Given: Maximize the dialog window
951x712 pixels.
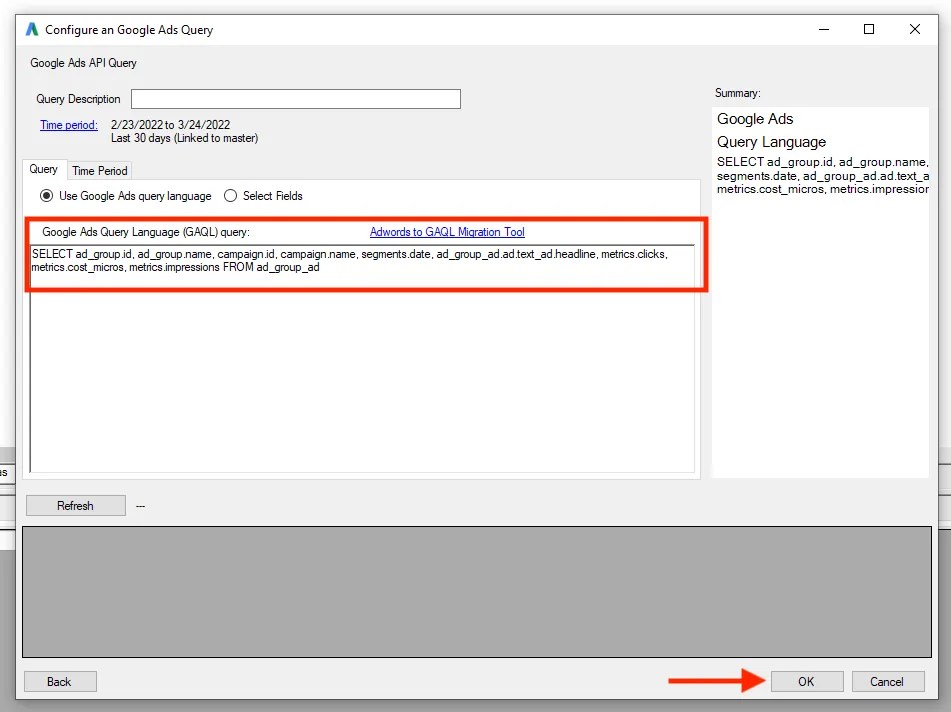Looking at the screenshot, I should pyautogui.click(x=869, y=29).
